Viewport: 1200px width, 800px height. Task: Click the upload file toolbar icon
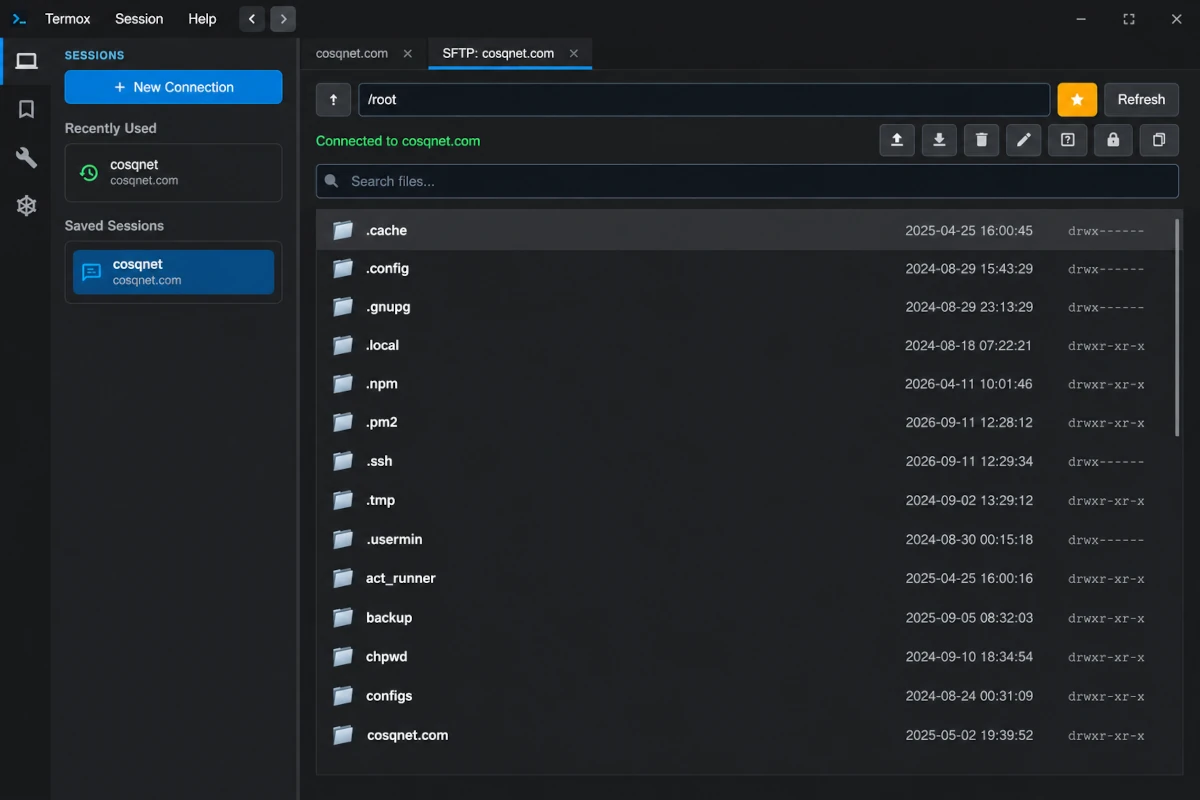click(897, 140)
